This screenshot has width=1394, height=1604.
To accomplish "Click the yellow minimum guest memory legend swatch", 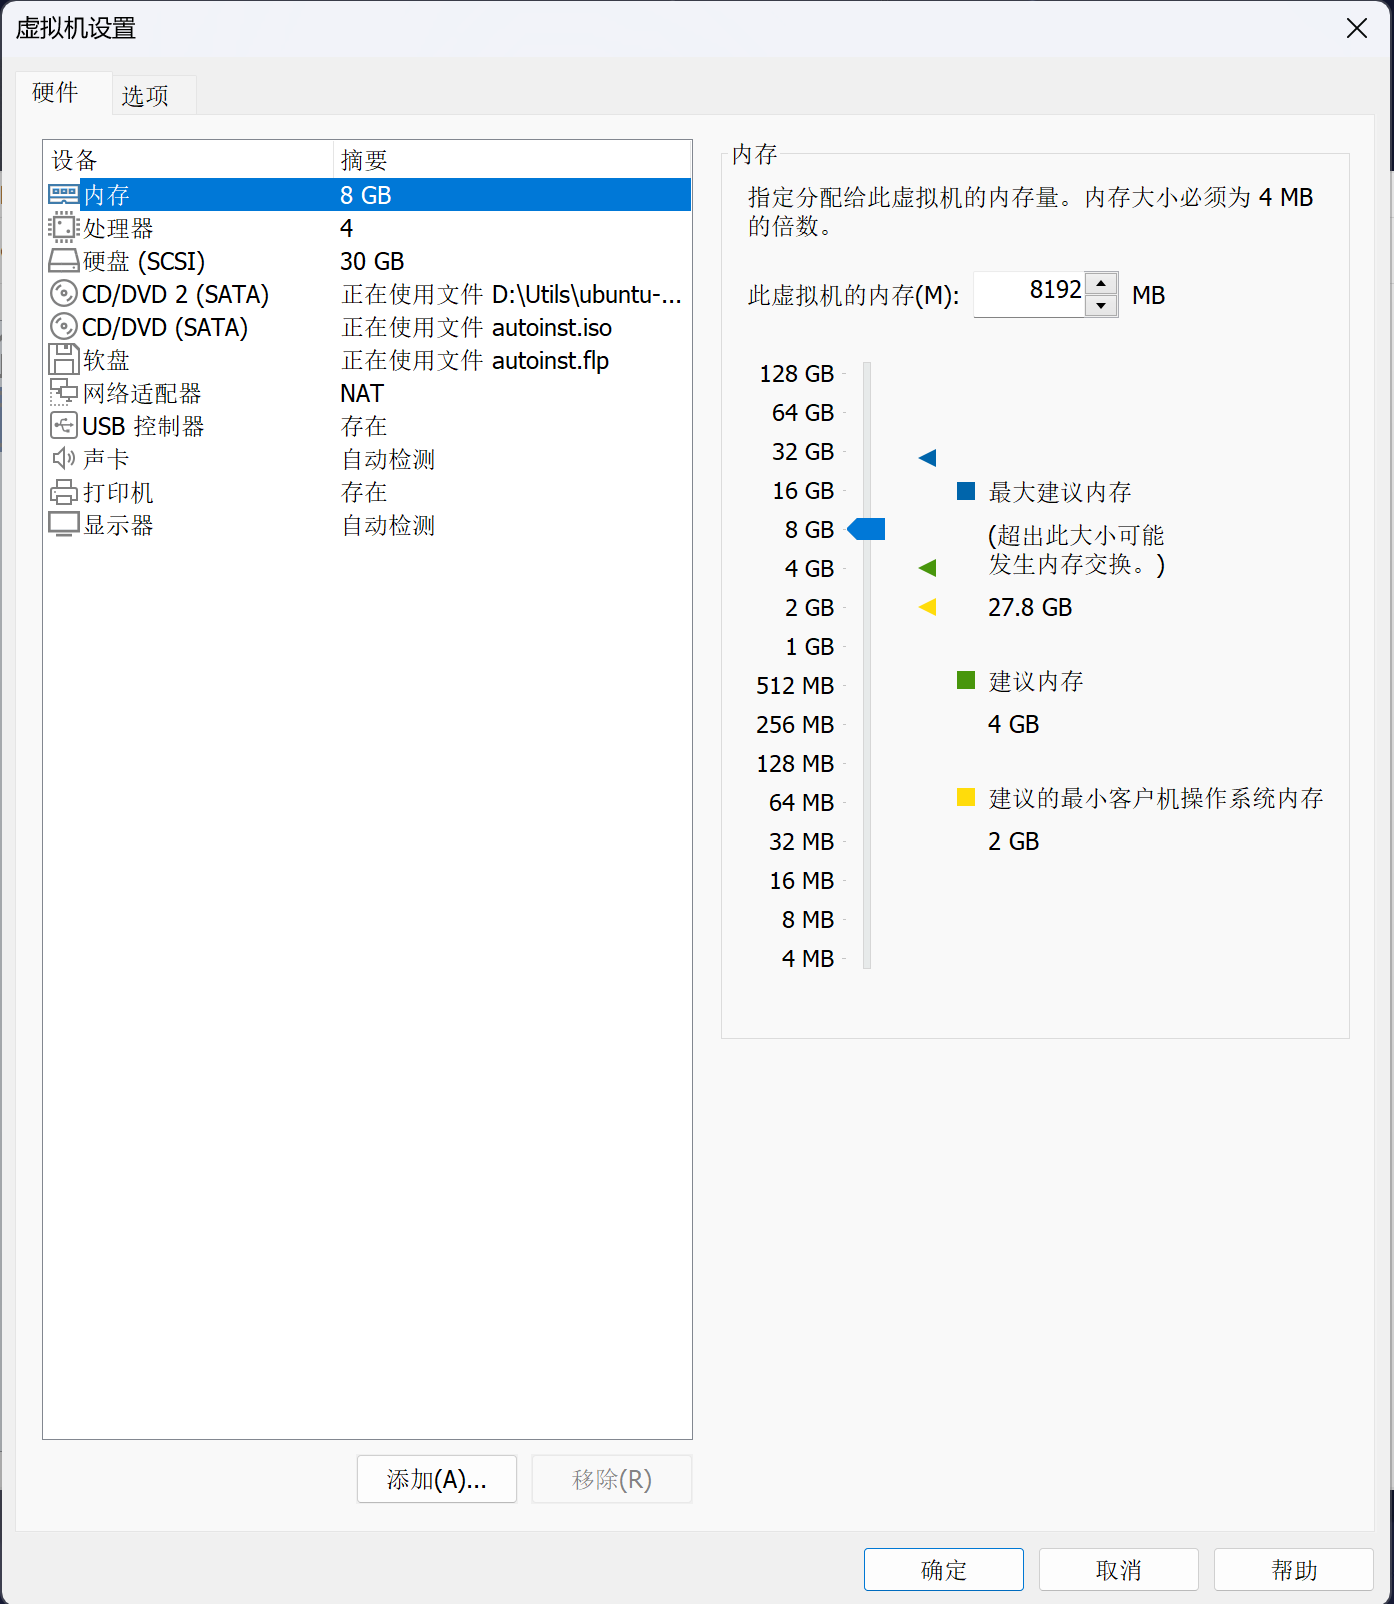I will (x=966, y=797).
